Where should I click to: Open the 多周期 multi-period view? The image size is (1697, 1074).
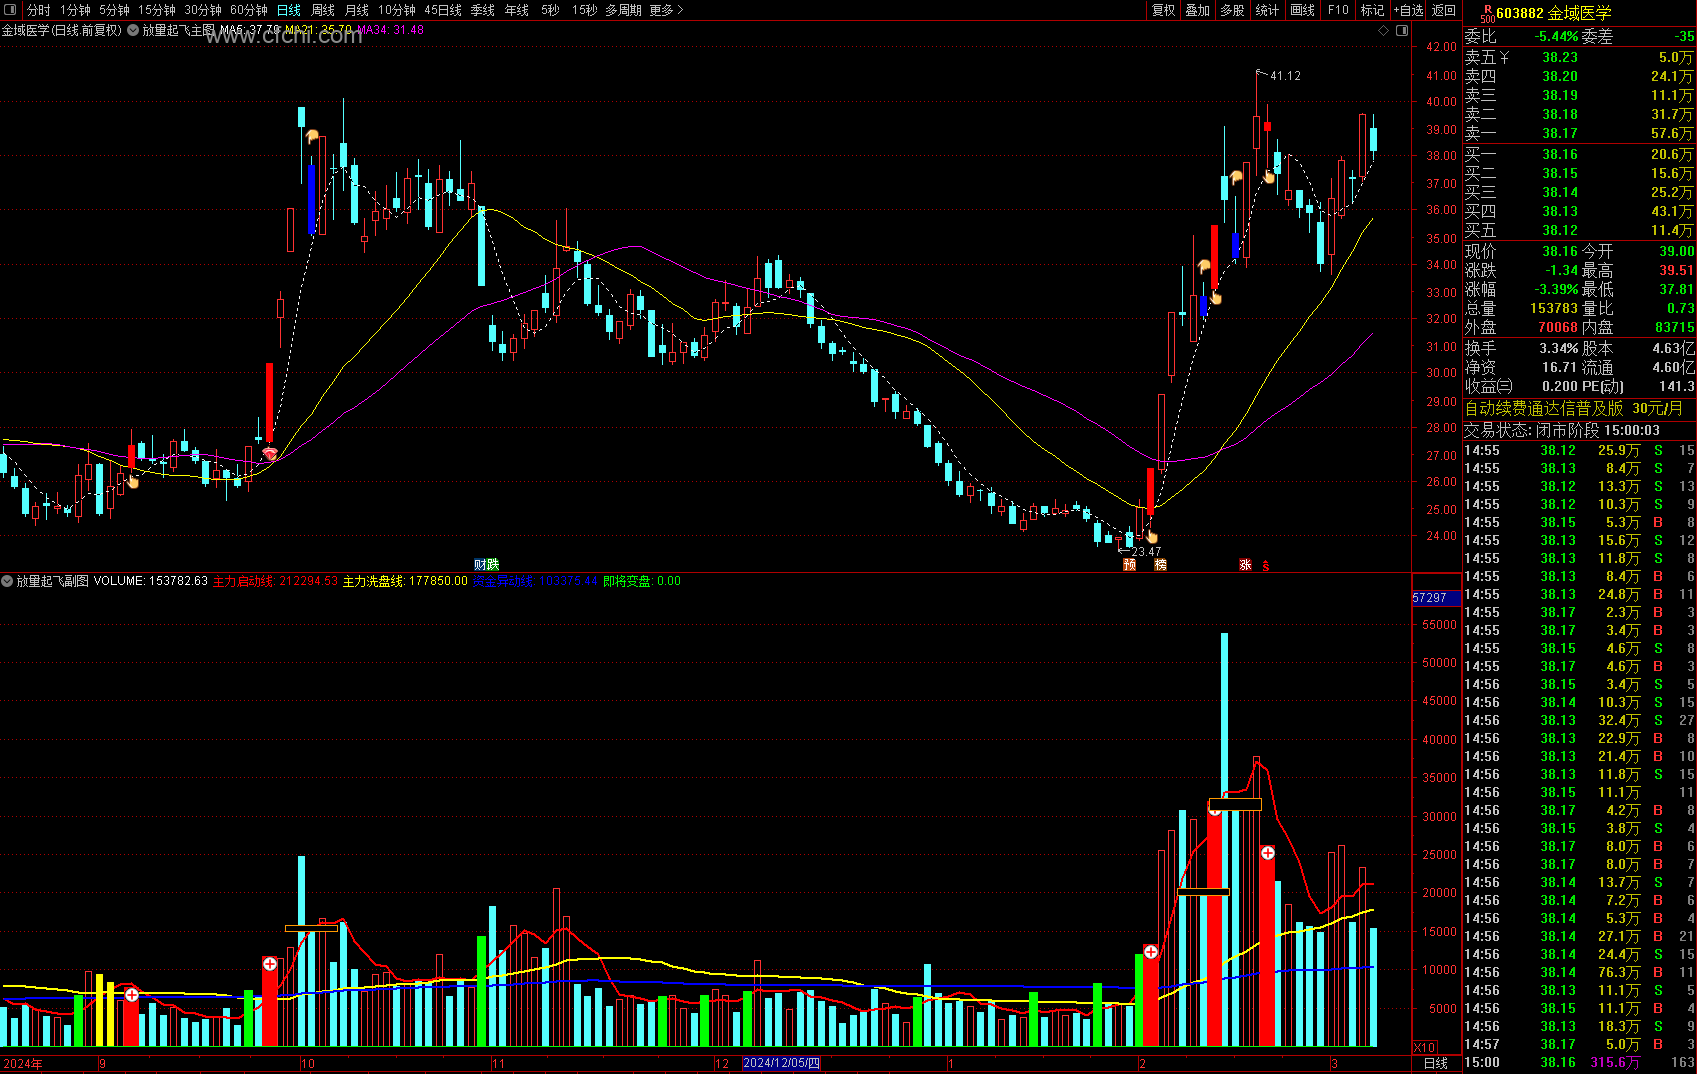click(x=624, y=10)
